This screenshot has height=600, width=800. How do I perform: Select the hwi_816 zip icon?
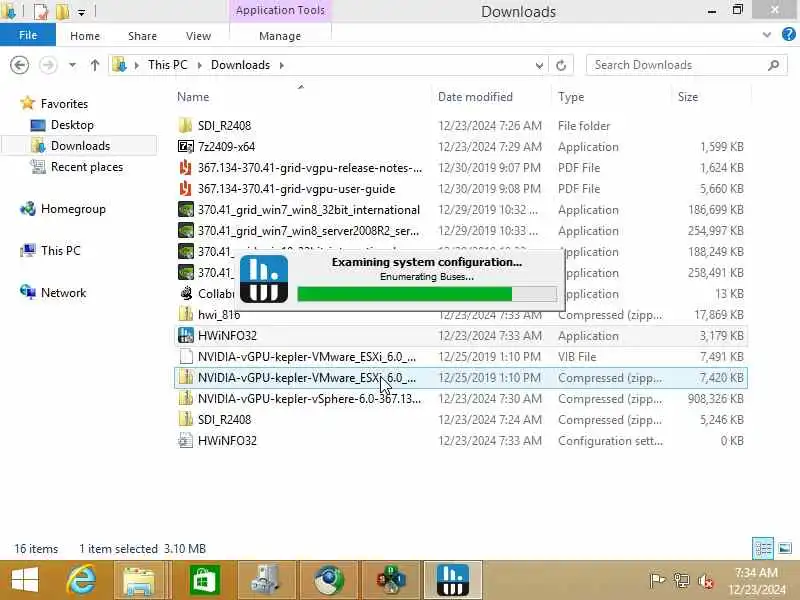(186, 315)
